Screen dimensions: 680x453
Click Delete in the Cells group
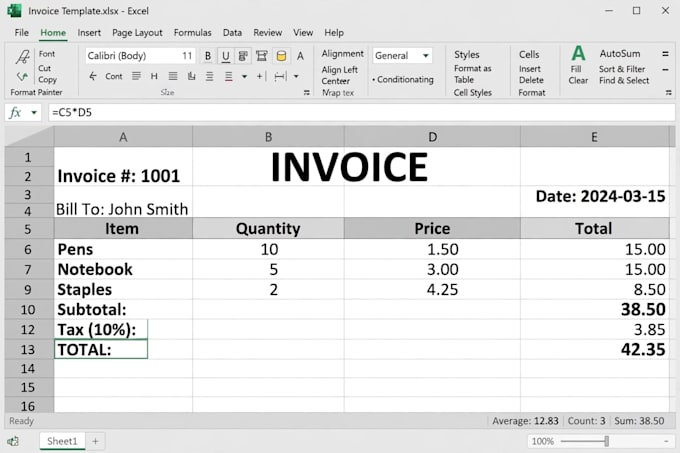(x=531, y=80)
